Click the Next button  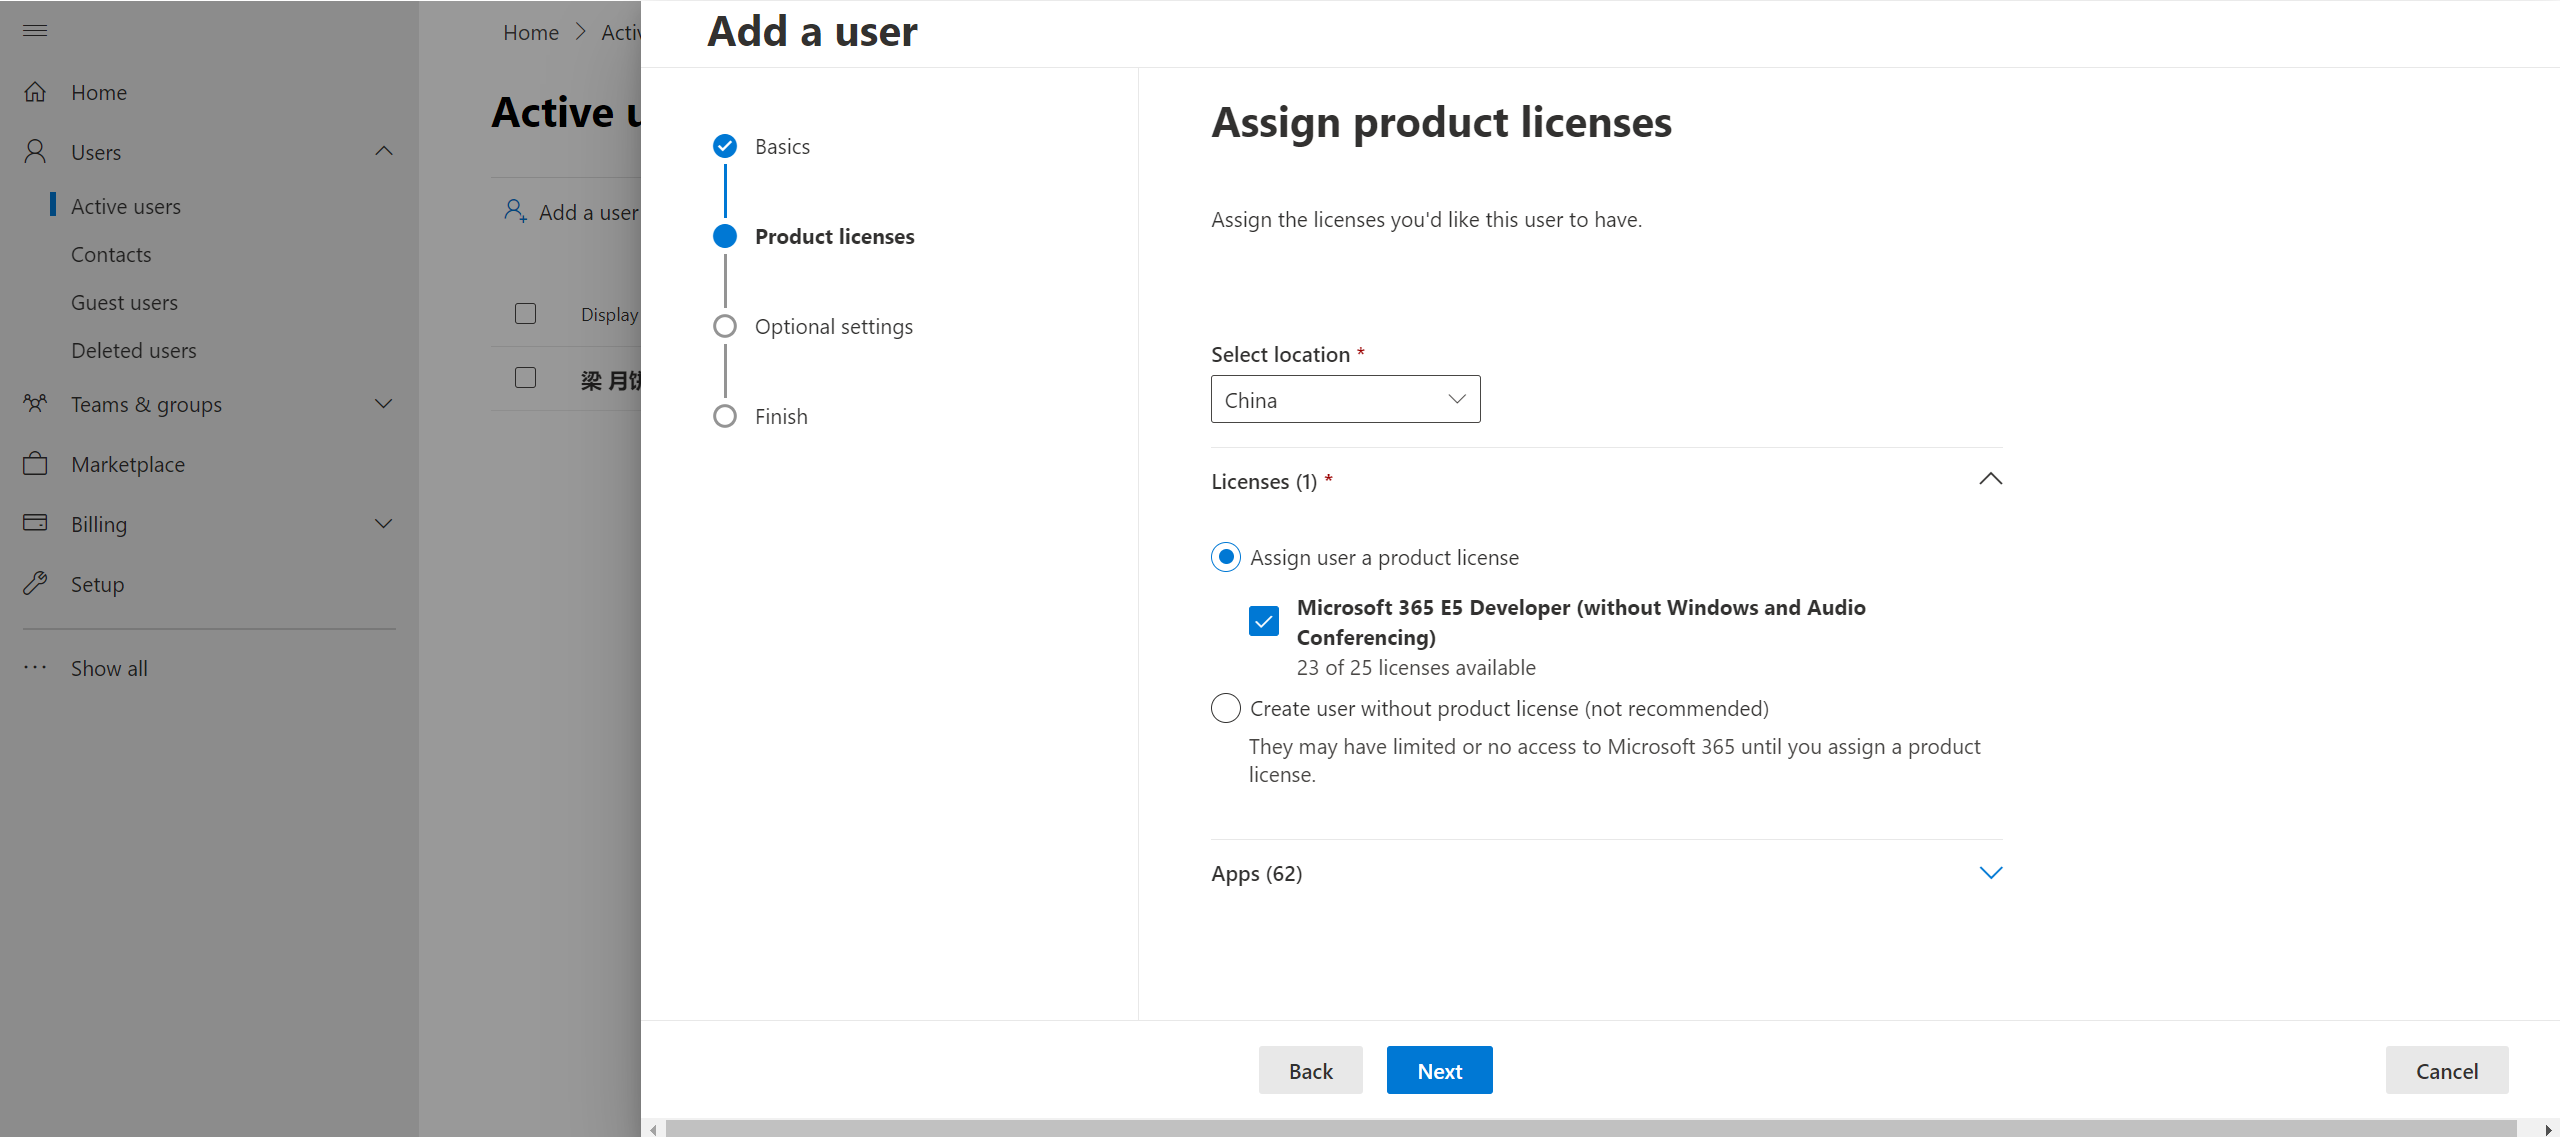tap(1438, 1069)
